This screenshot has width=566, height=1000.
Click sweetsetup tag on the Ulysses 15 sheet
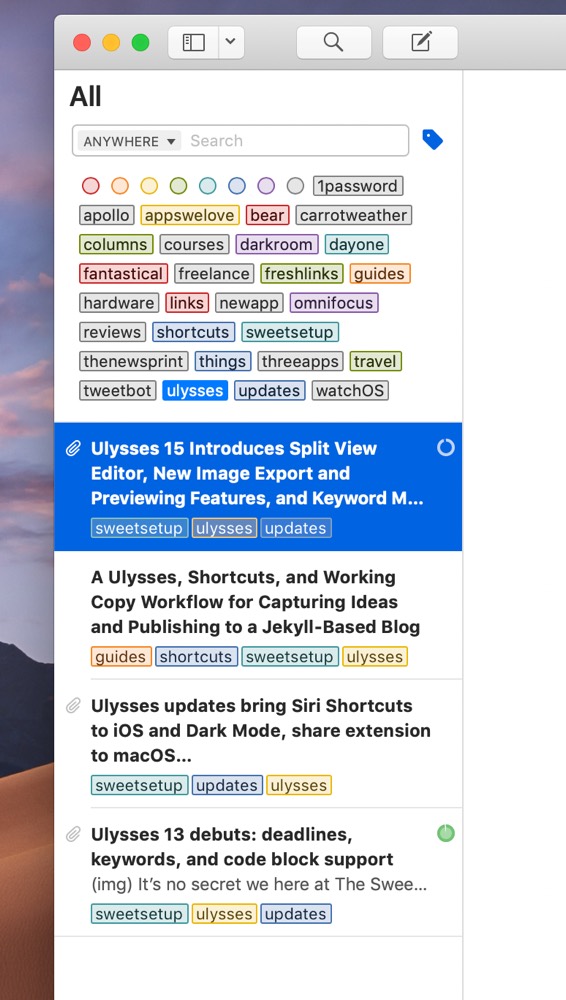140,528
